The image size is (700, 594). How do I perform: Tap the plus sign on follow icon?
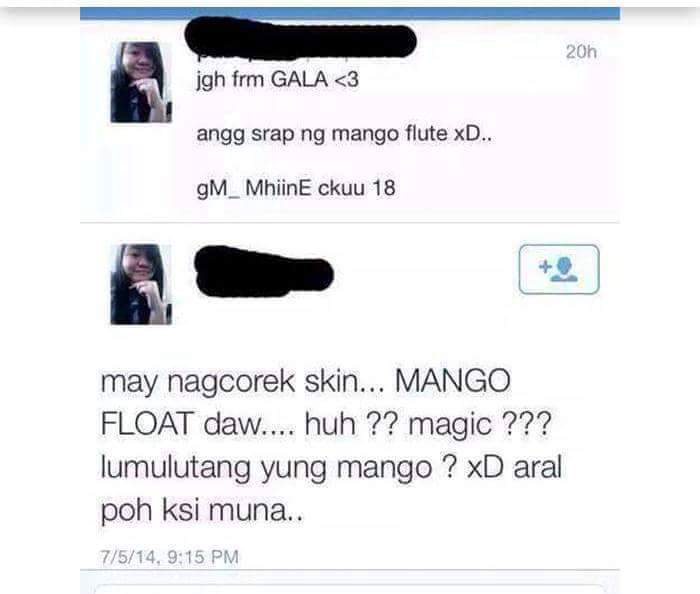(x=545, y=266)
